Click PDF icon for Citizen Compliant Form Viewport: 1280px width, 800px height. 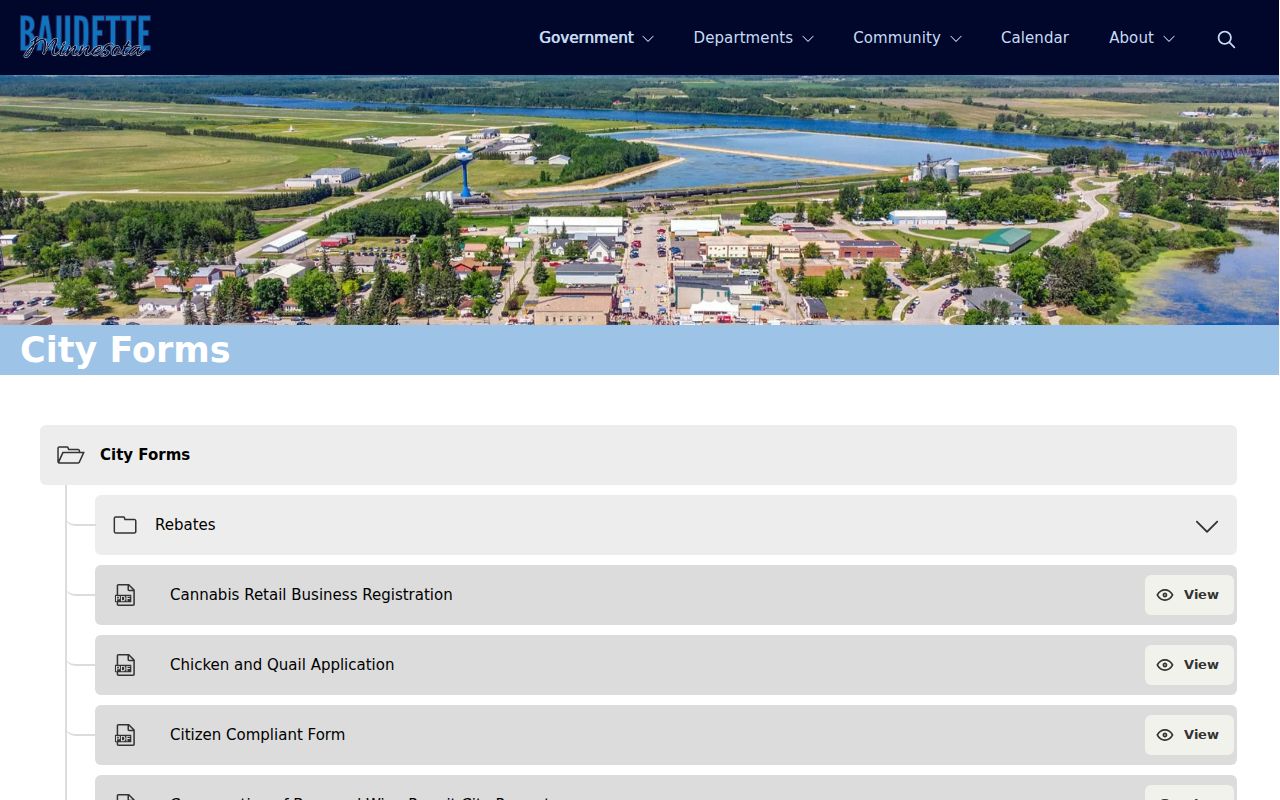[x=125, y=735]
